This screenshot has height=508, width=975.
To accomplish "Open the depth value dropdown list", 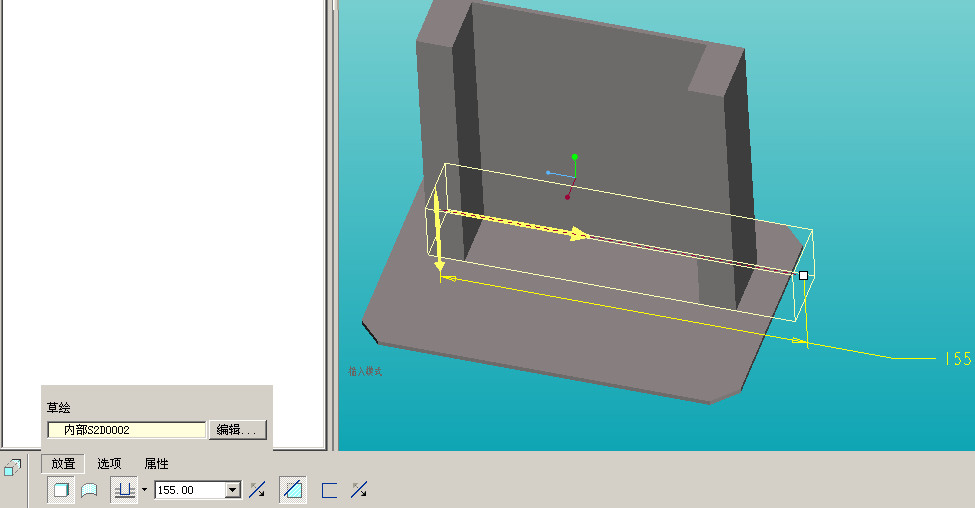I will pos(233,490).
